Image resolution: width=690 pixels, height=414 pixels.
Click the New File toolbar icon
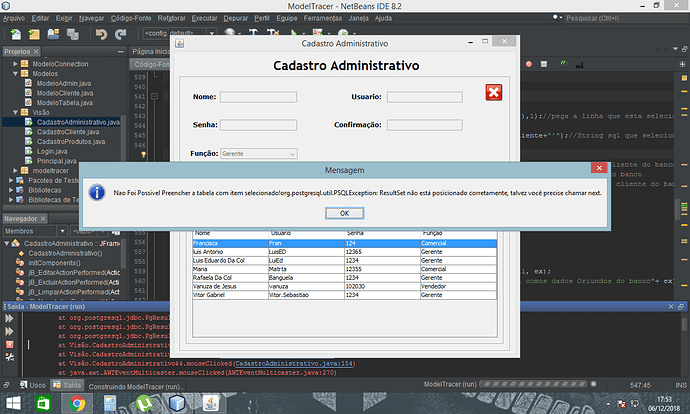[x=16, y=34]
